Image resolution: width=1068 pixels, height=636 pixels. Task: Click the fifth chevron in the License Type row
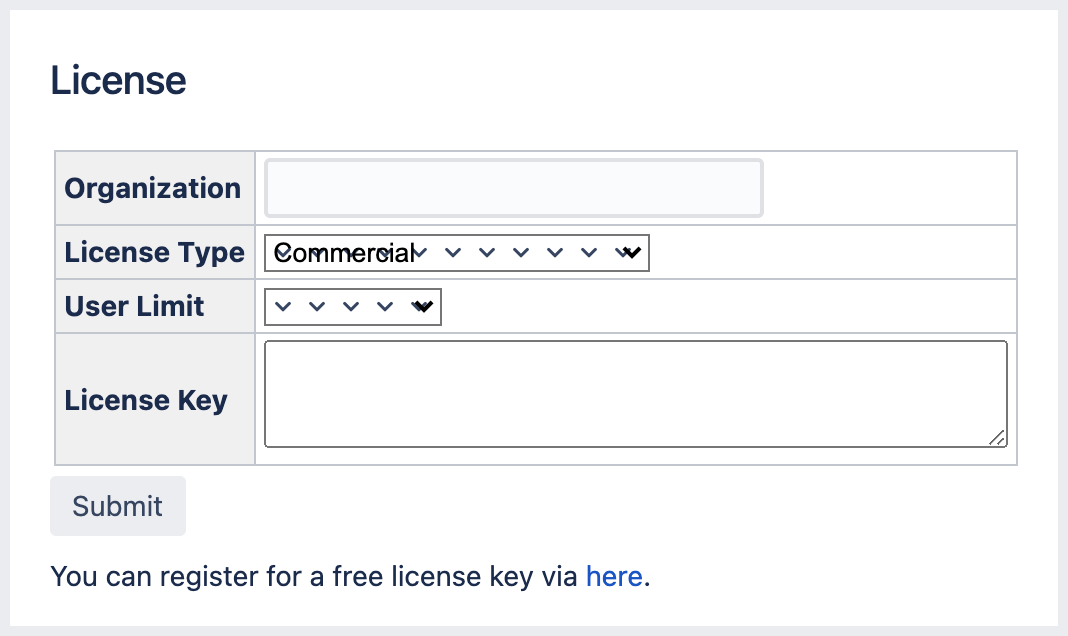(589, 252)
